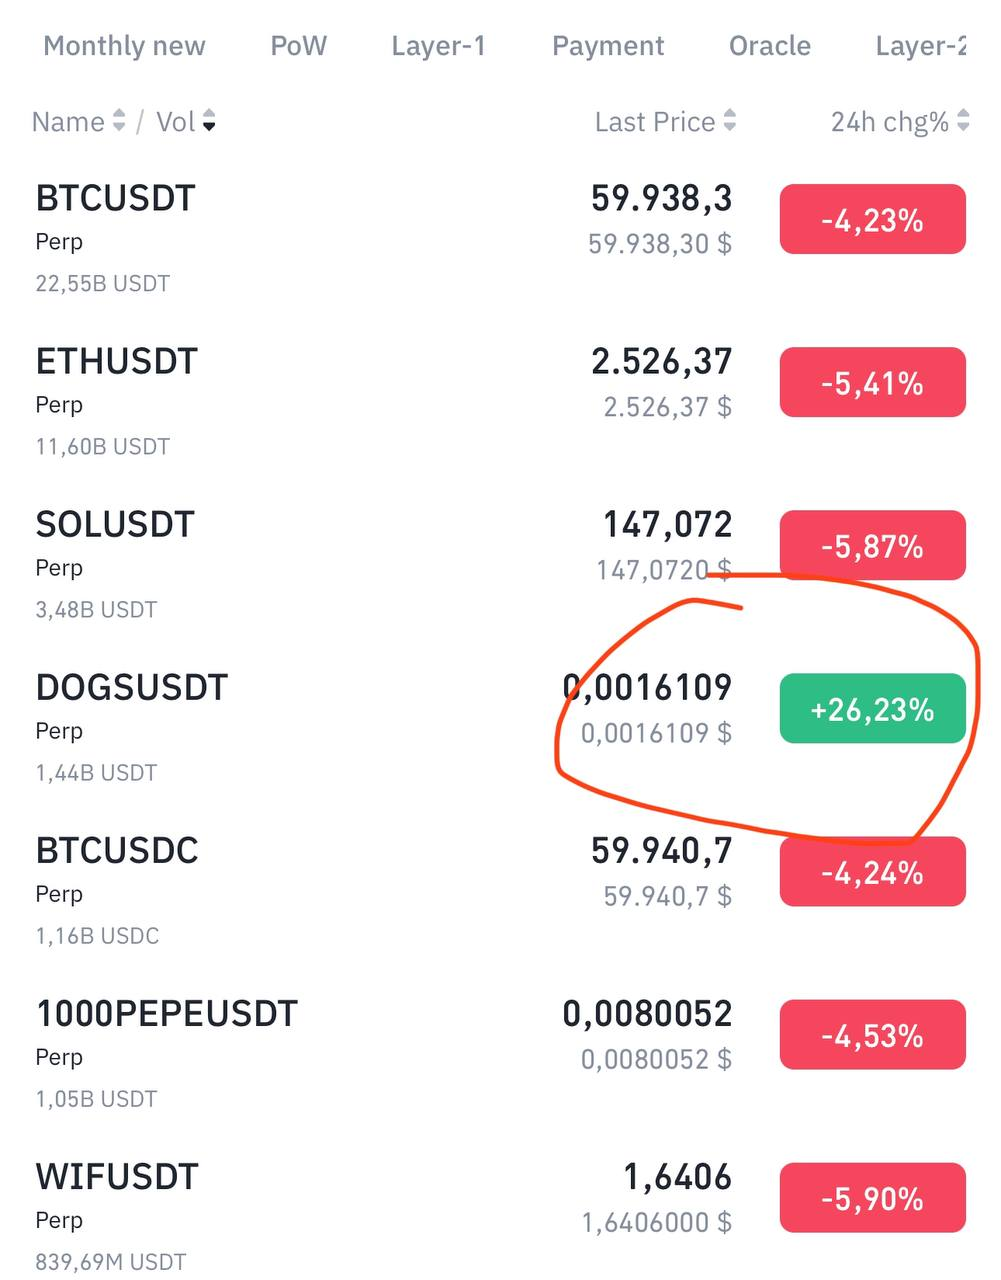Toggle BTCUSDT -4,23% change badge
This screenshot has height=1280, width=1001.
(x=872, y=219)
